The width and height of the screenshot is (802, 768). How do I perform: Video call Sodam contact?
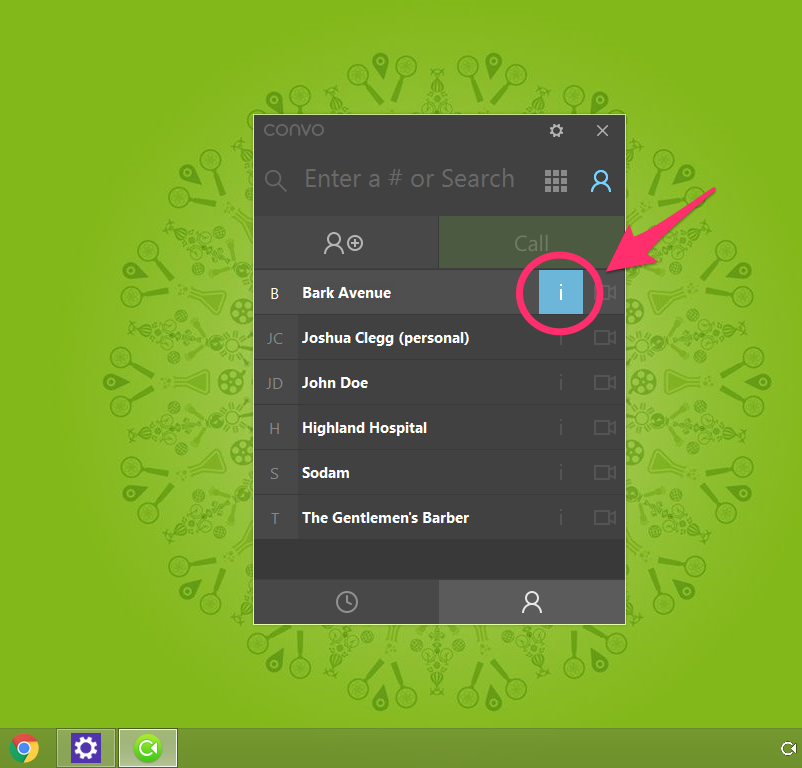pyautogui.click(x=604, y=473)
